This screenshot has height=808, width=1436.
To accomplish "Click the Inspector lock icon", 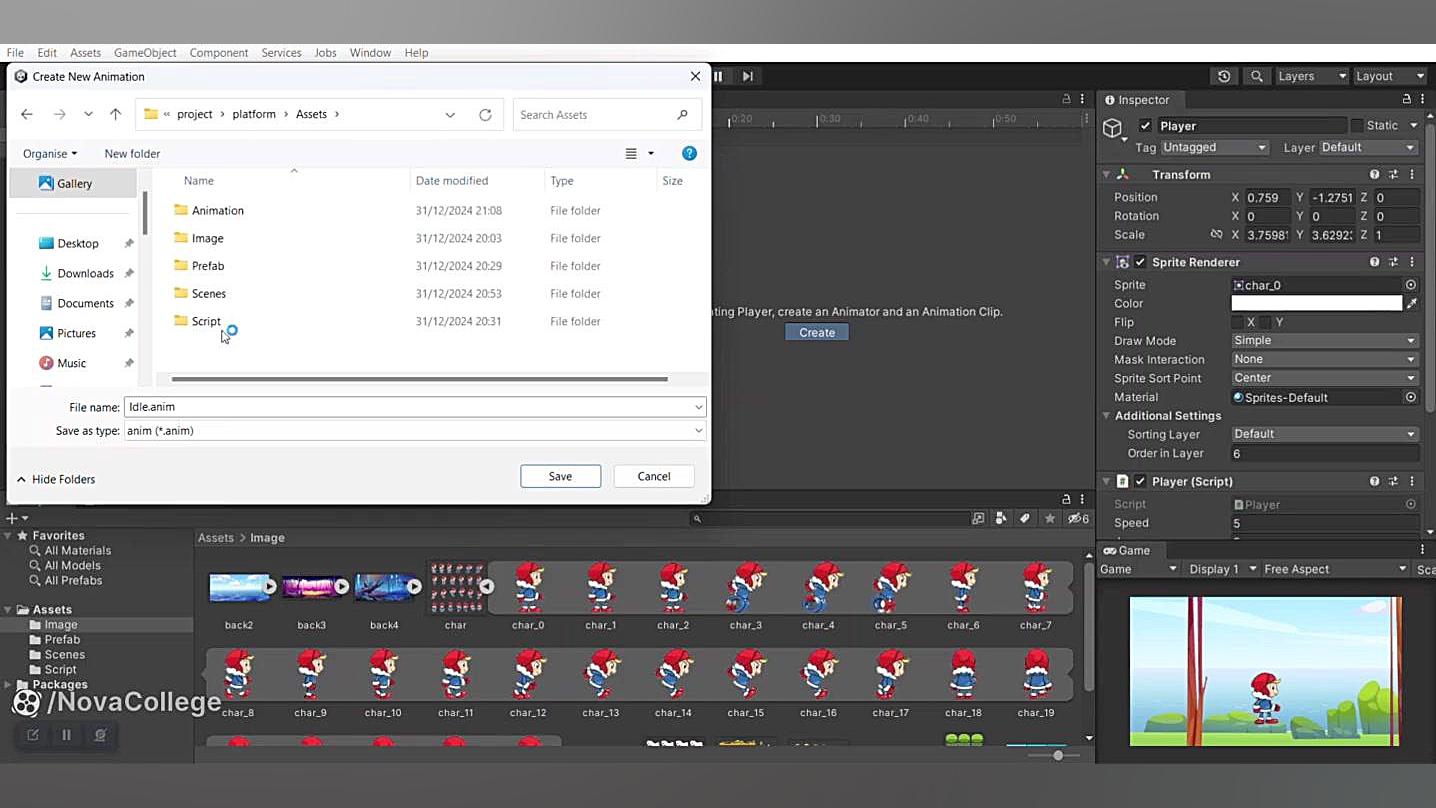I will [1406, 99].
